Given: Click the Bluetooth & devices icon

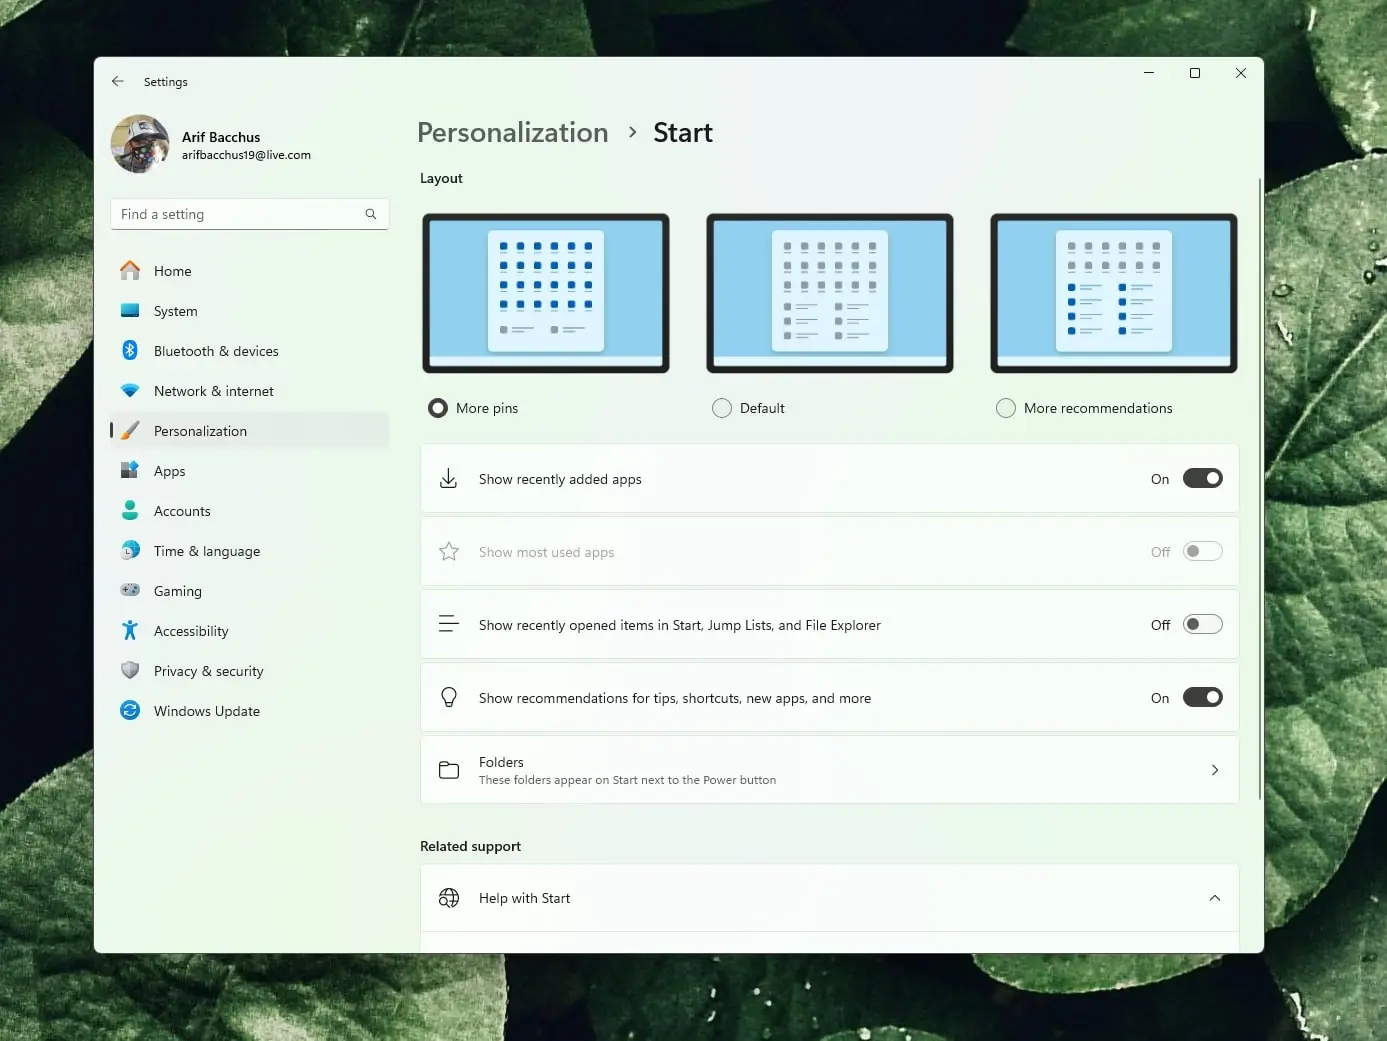Looking at the screenshot, I should click(130, 351).
